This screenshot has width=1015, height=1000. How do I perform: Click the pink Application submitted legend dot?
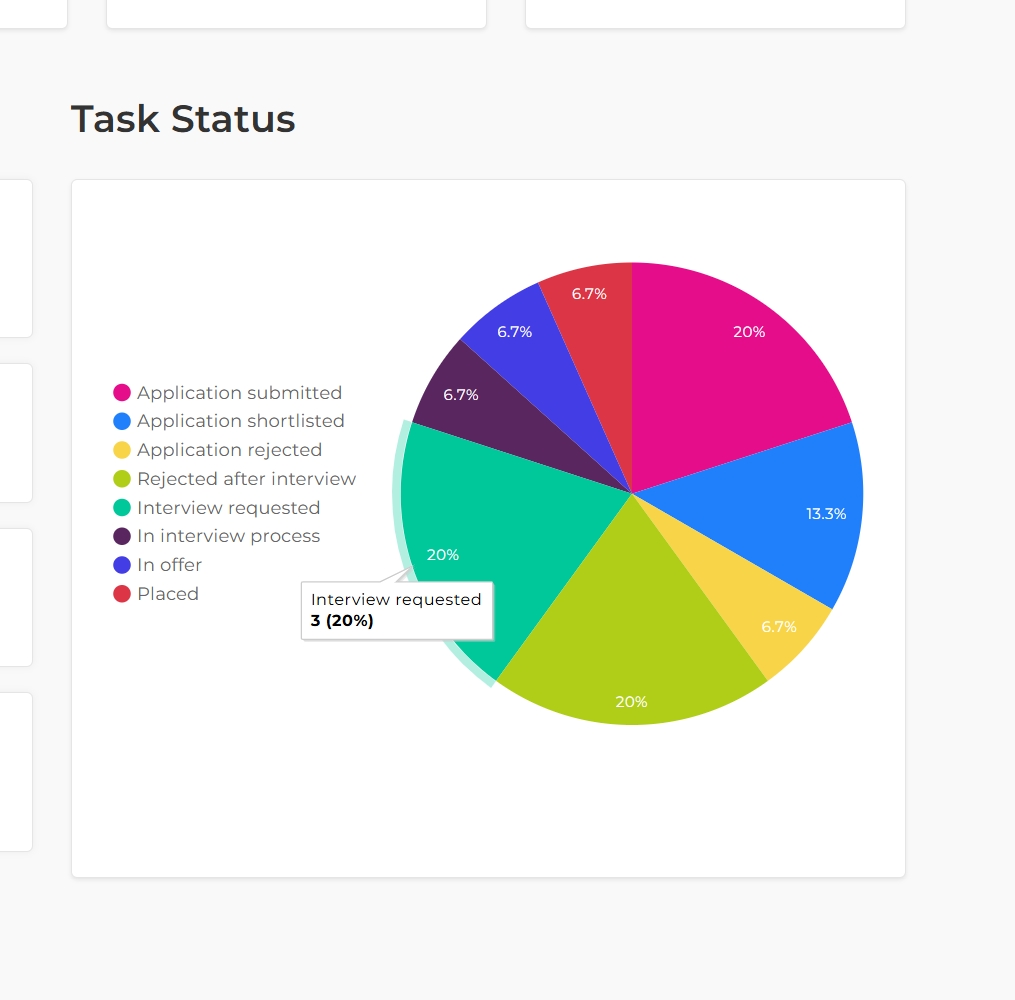tap(122, 393)
